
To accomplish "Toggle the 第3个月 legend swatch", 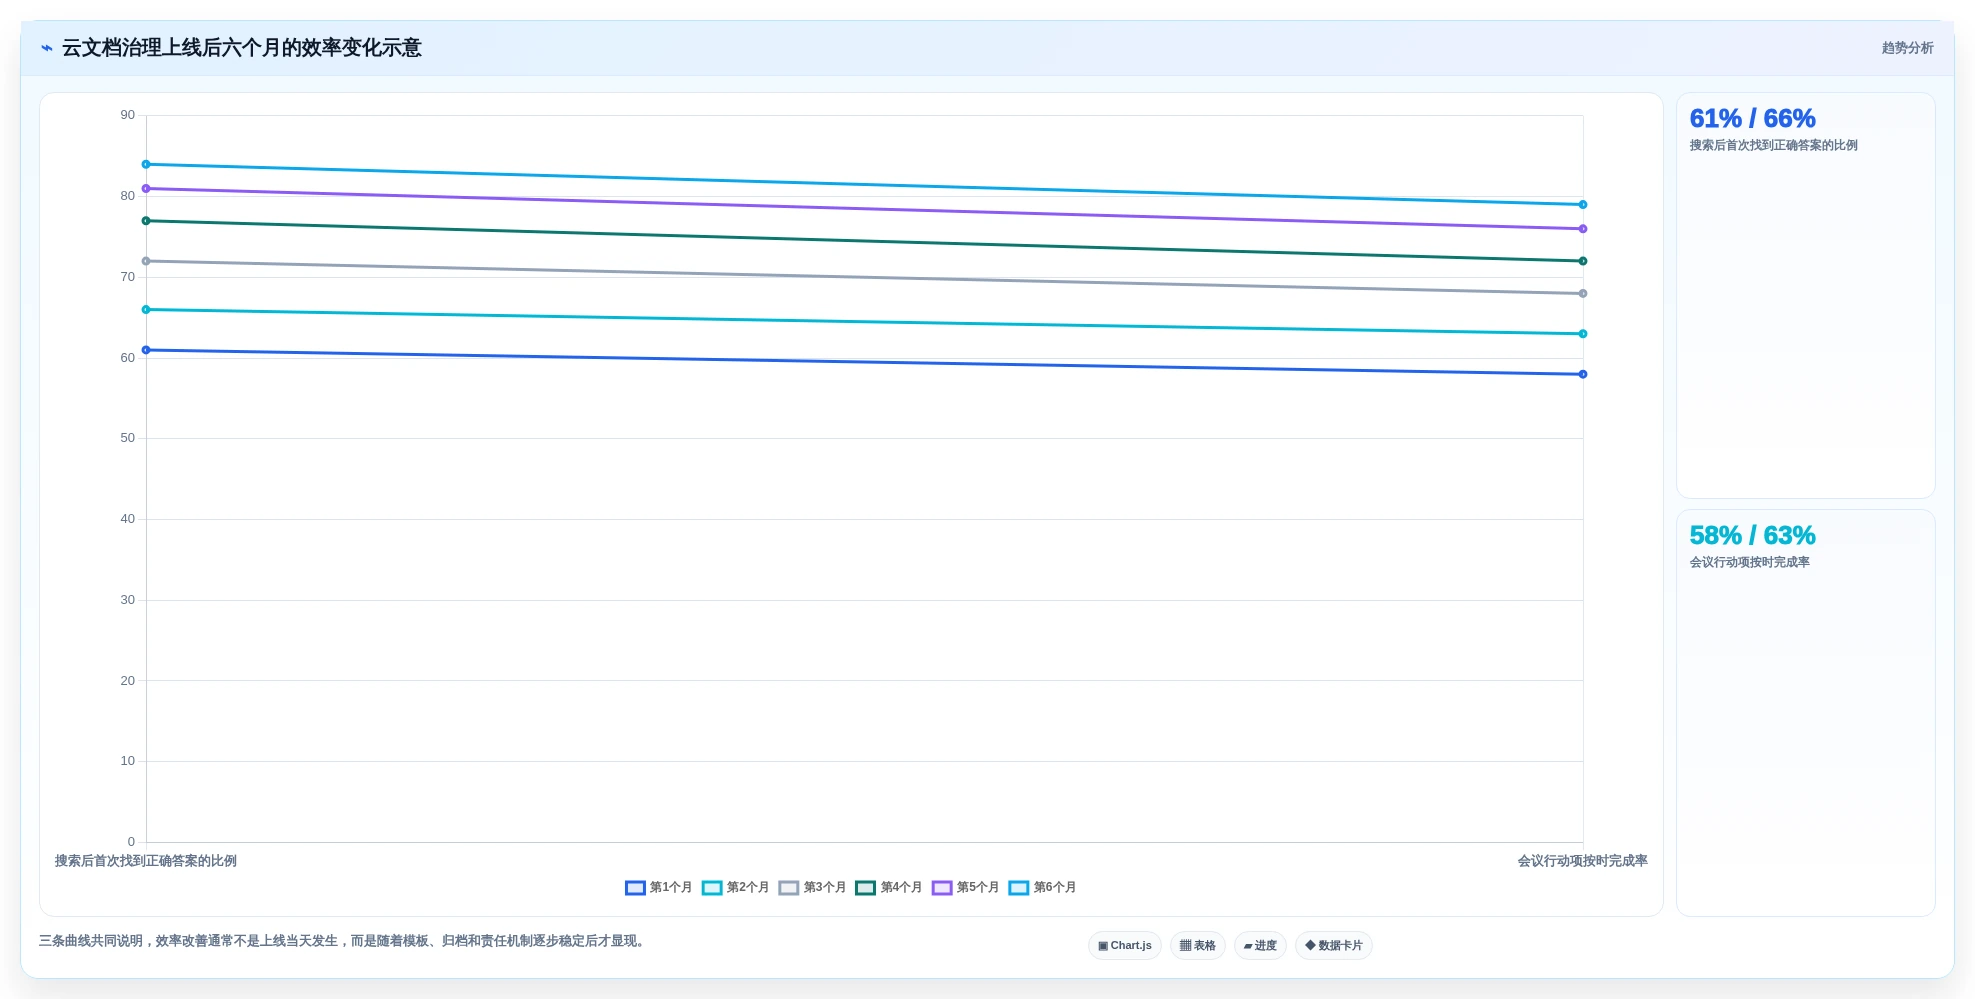I will click(x=789, y=888).
